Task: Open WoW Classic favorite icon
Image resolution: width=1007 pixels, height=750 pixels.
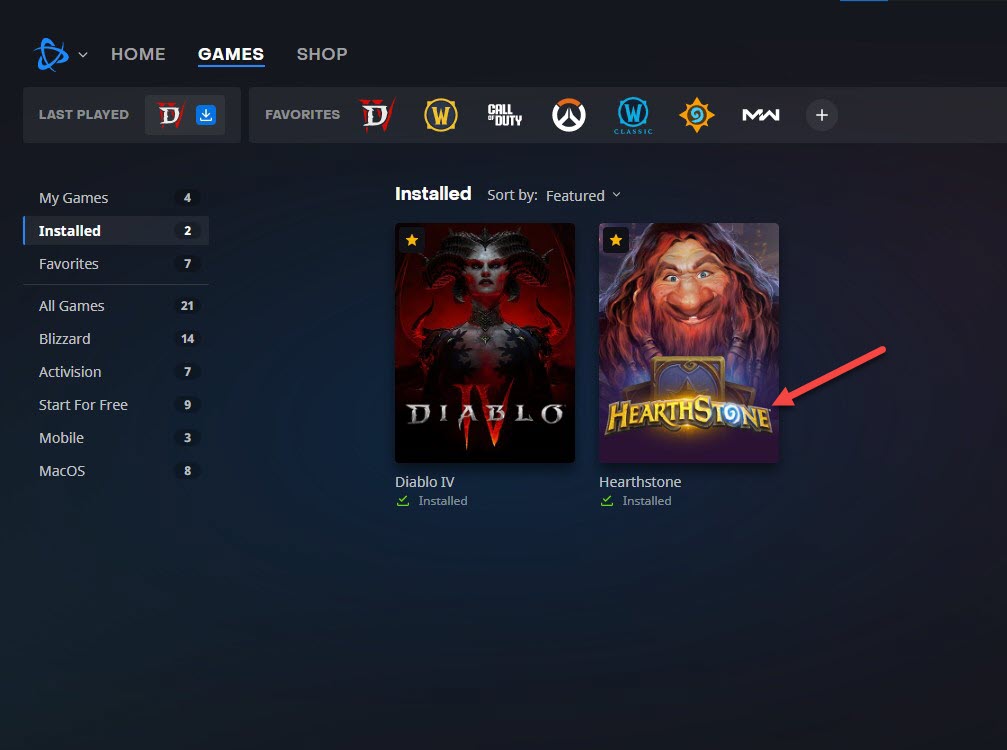Action: coord(633,116)
